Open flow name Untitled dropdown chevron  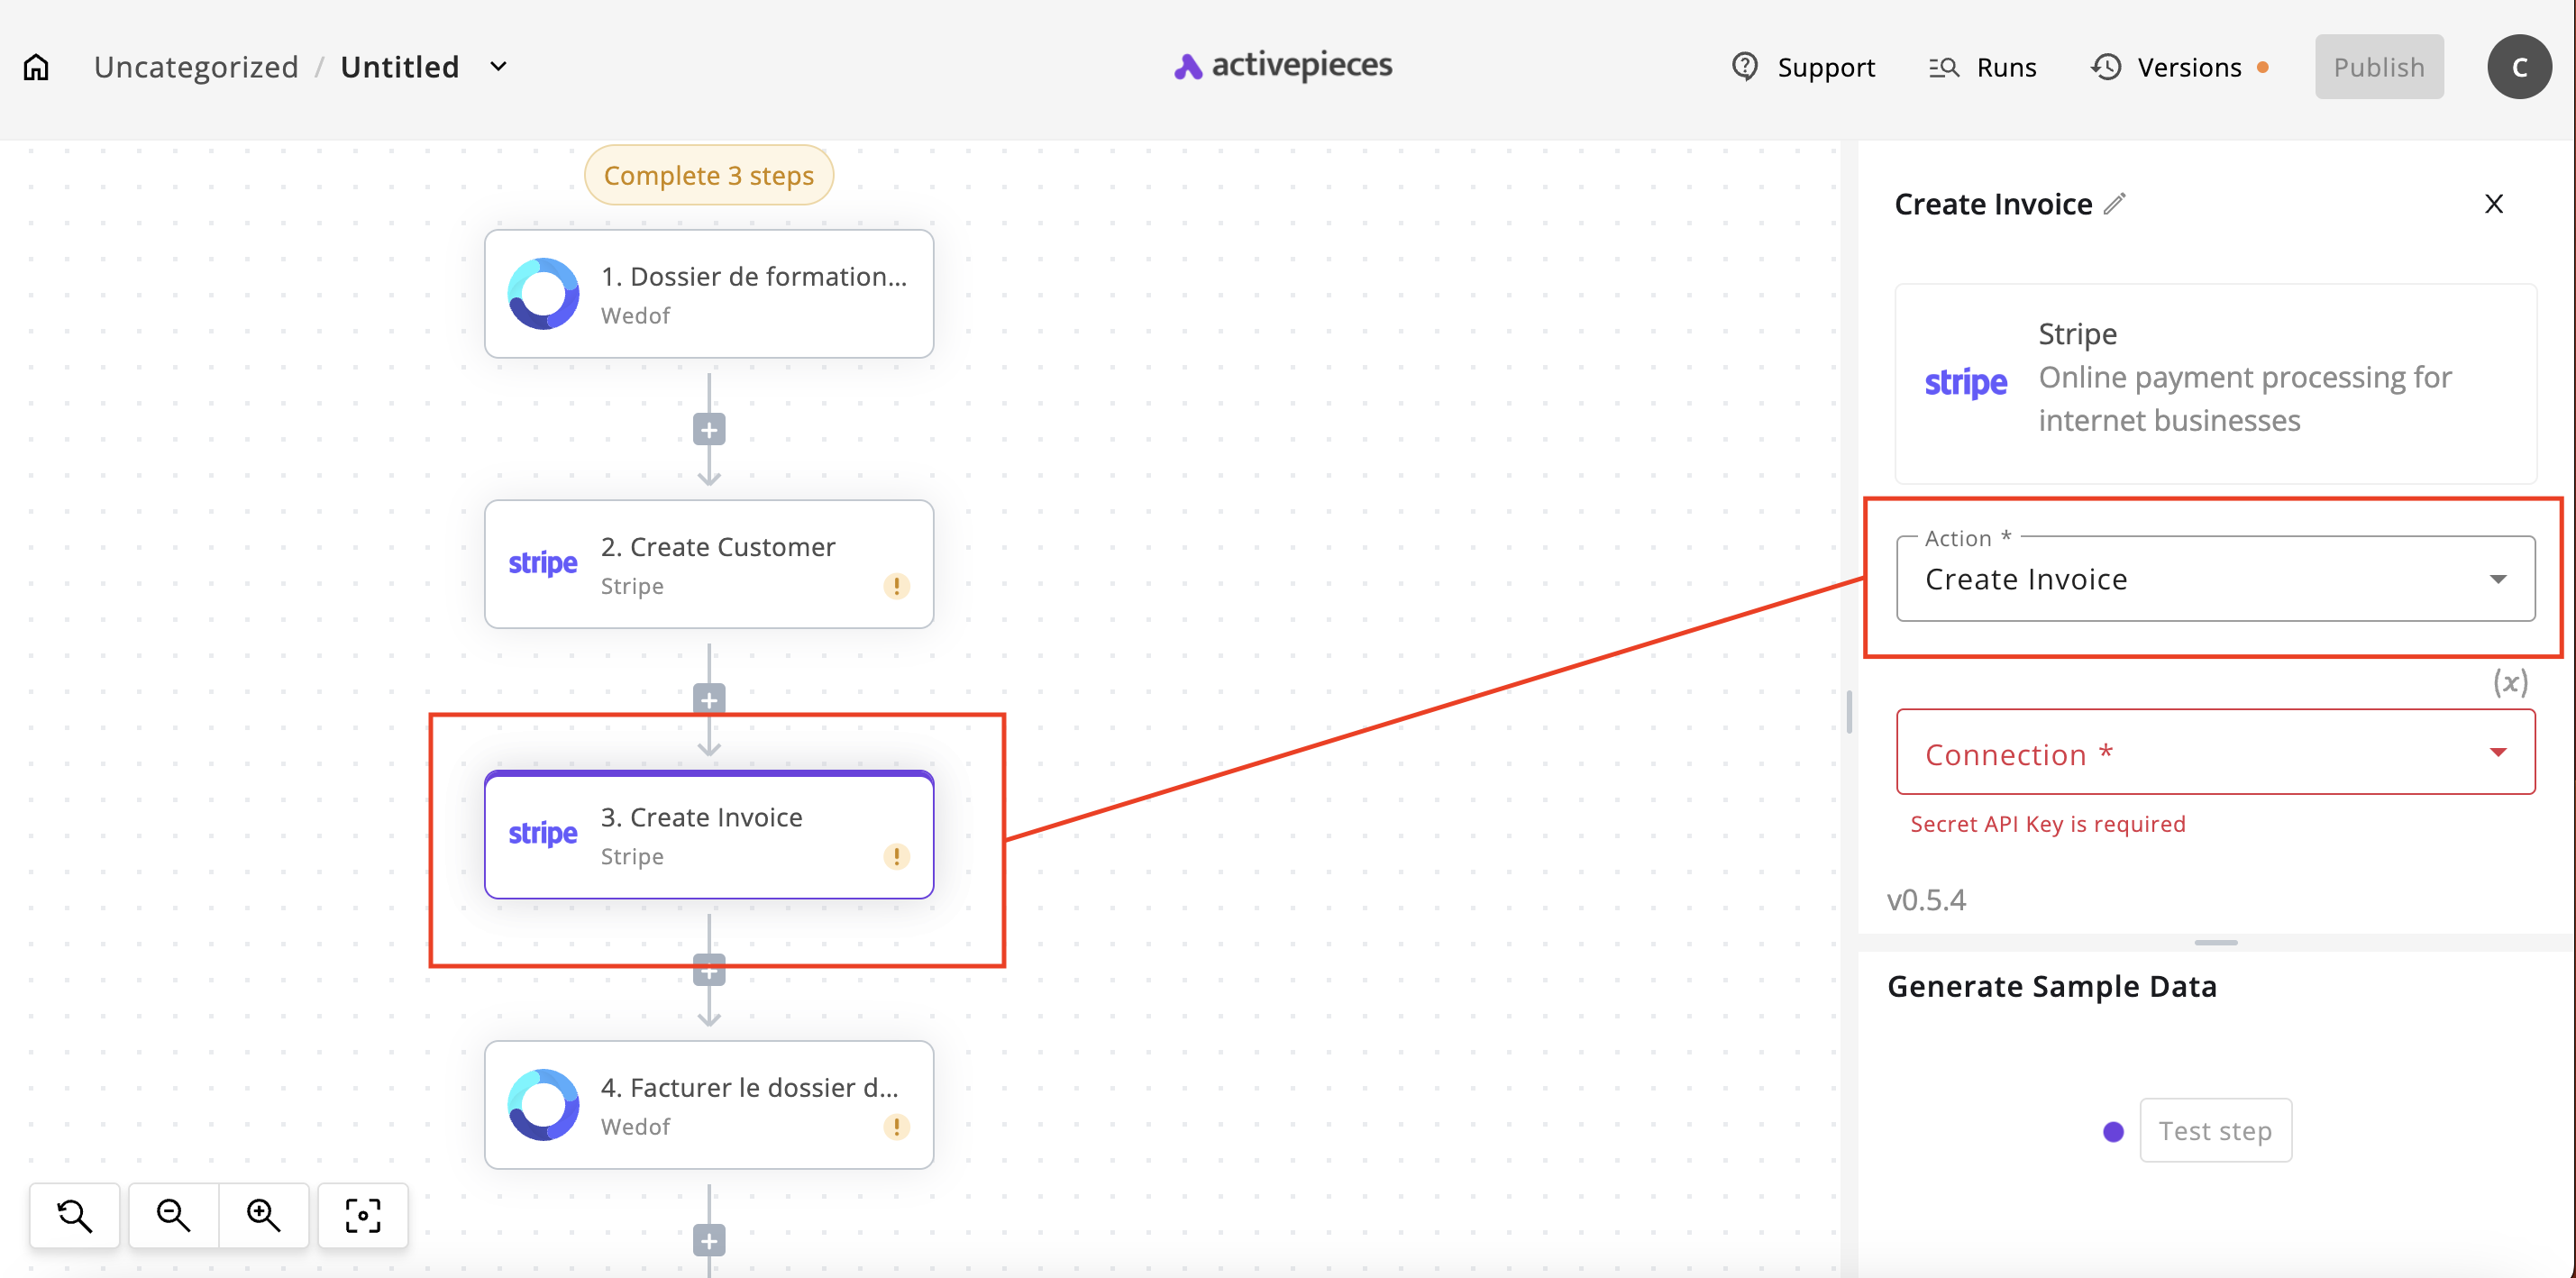click(498, 67)
